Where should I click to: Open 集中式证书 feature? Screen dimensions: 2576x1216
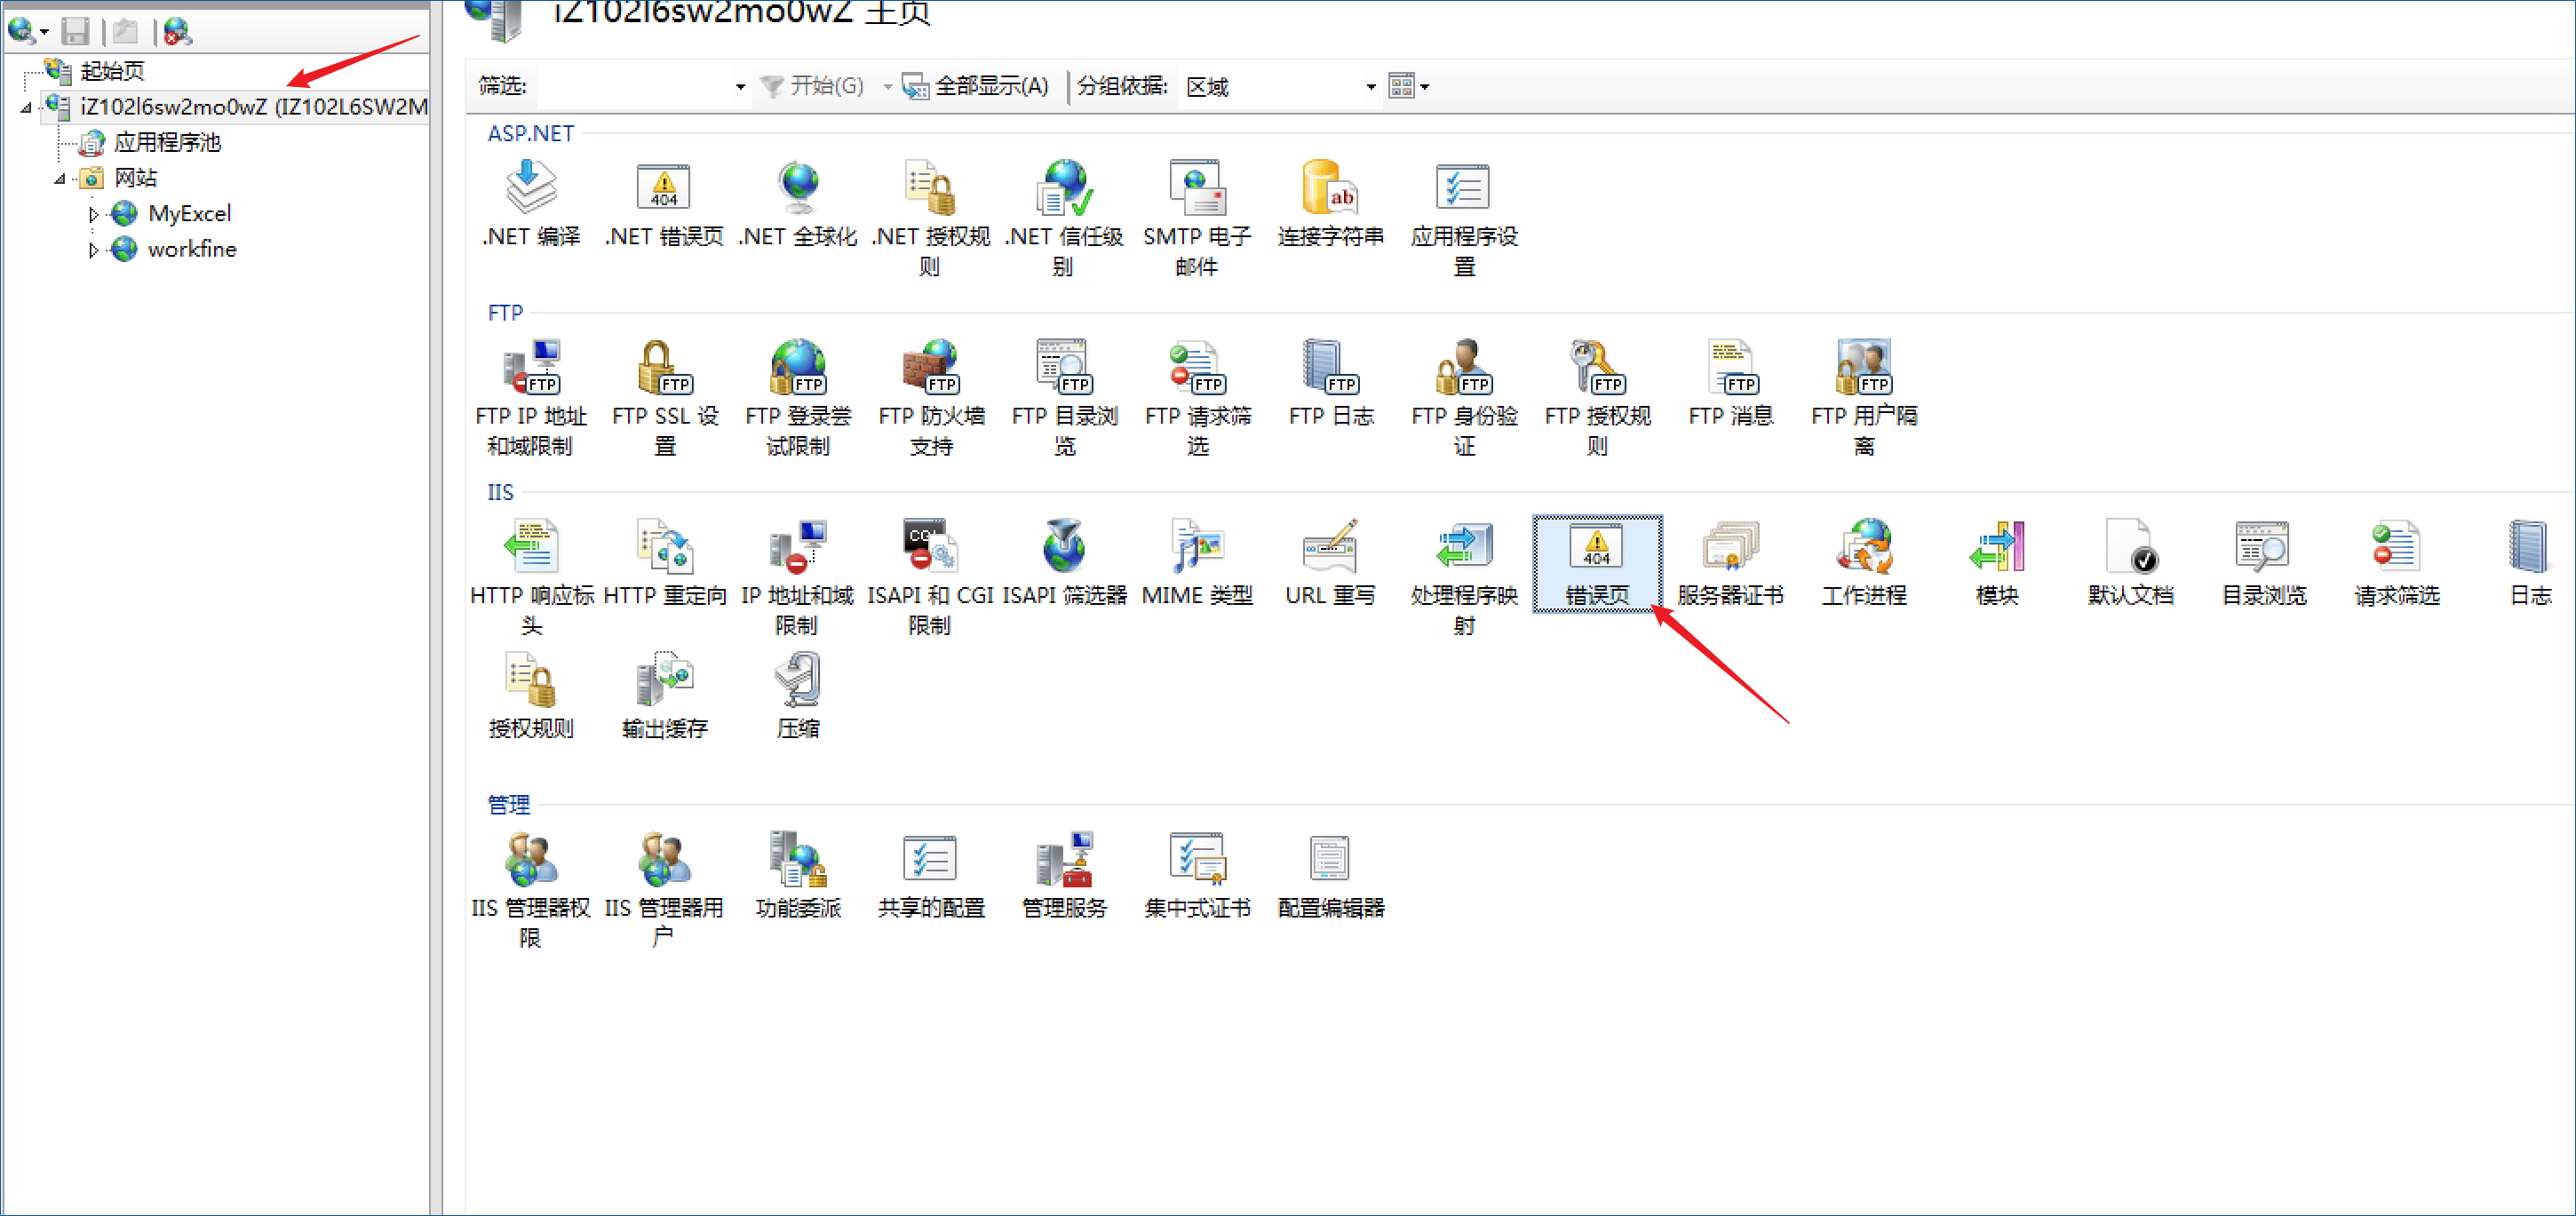click(1197, 875)
